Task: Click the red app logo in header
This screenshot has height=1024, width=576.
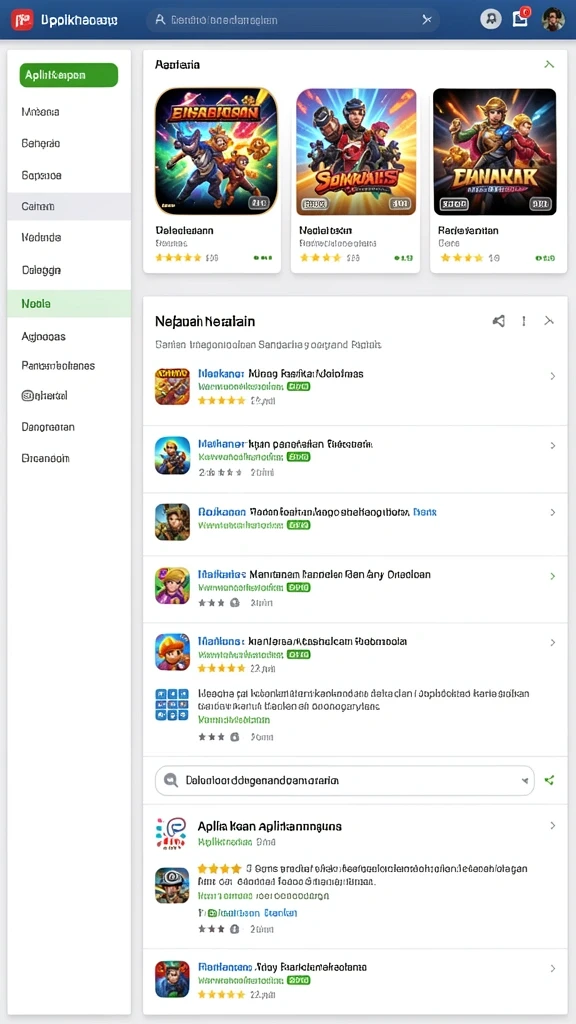Action: click(22, 20)
